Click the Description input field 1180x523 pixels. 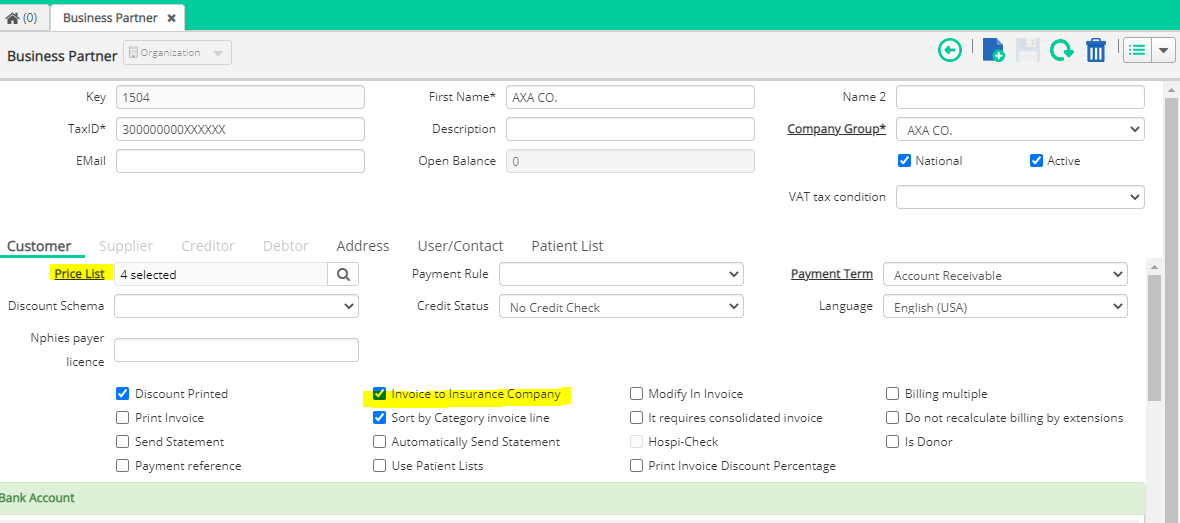630,129
